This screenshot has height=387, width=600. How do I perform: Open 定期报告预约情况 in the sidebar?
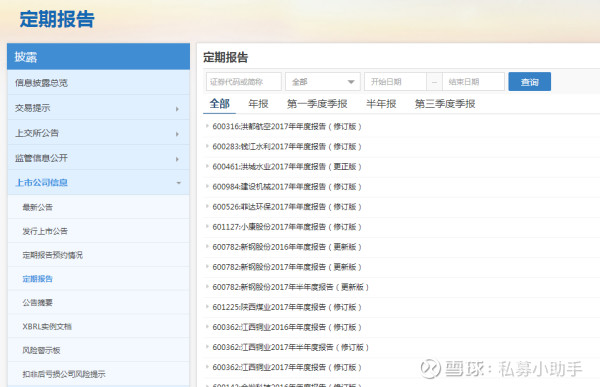point(99,255)
